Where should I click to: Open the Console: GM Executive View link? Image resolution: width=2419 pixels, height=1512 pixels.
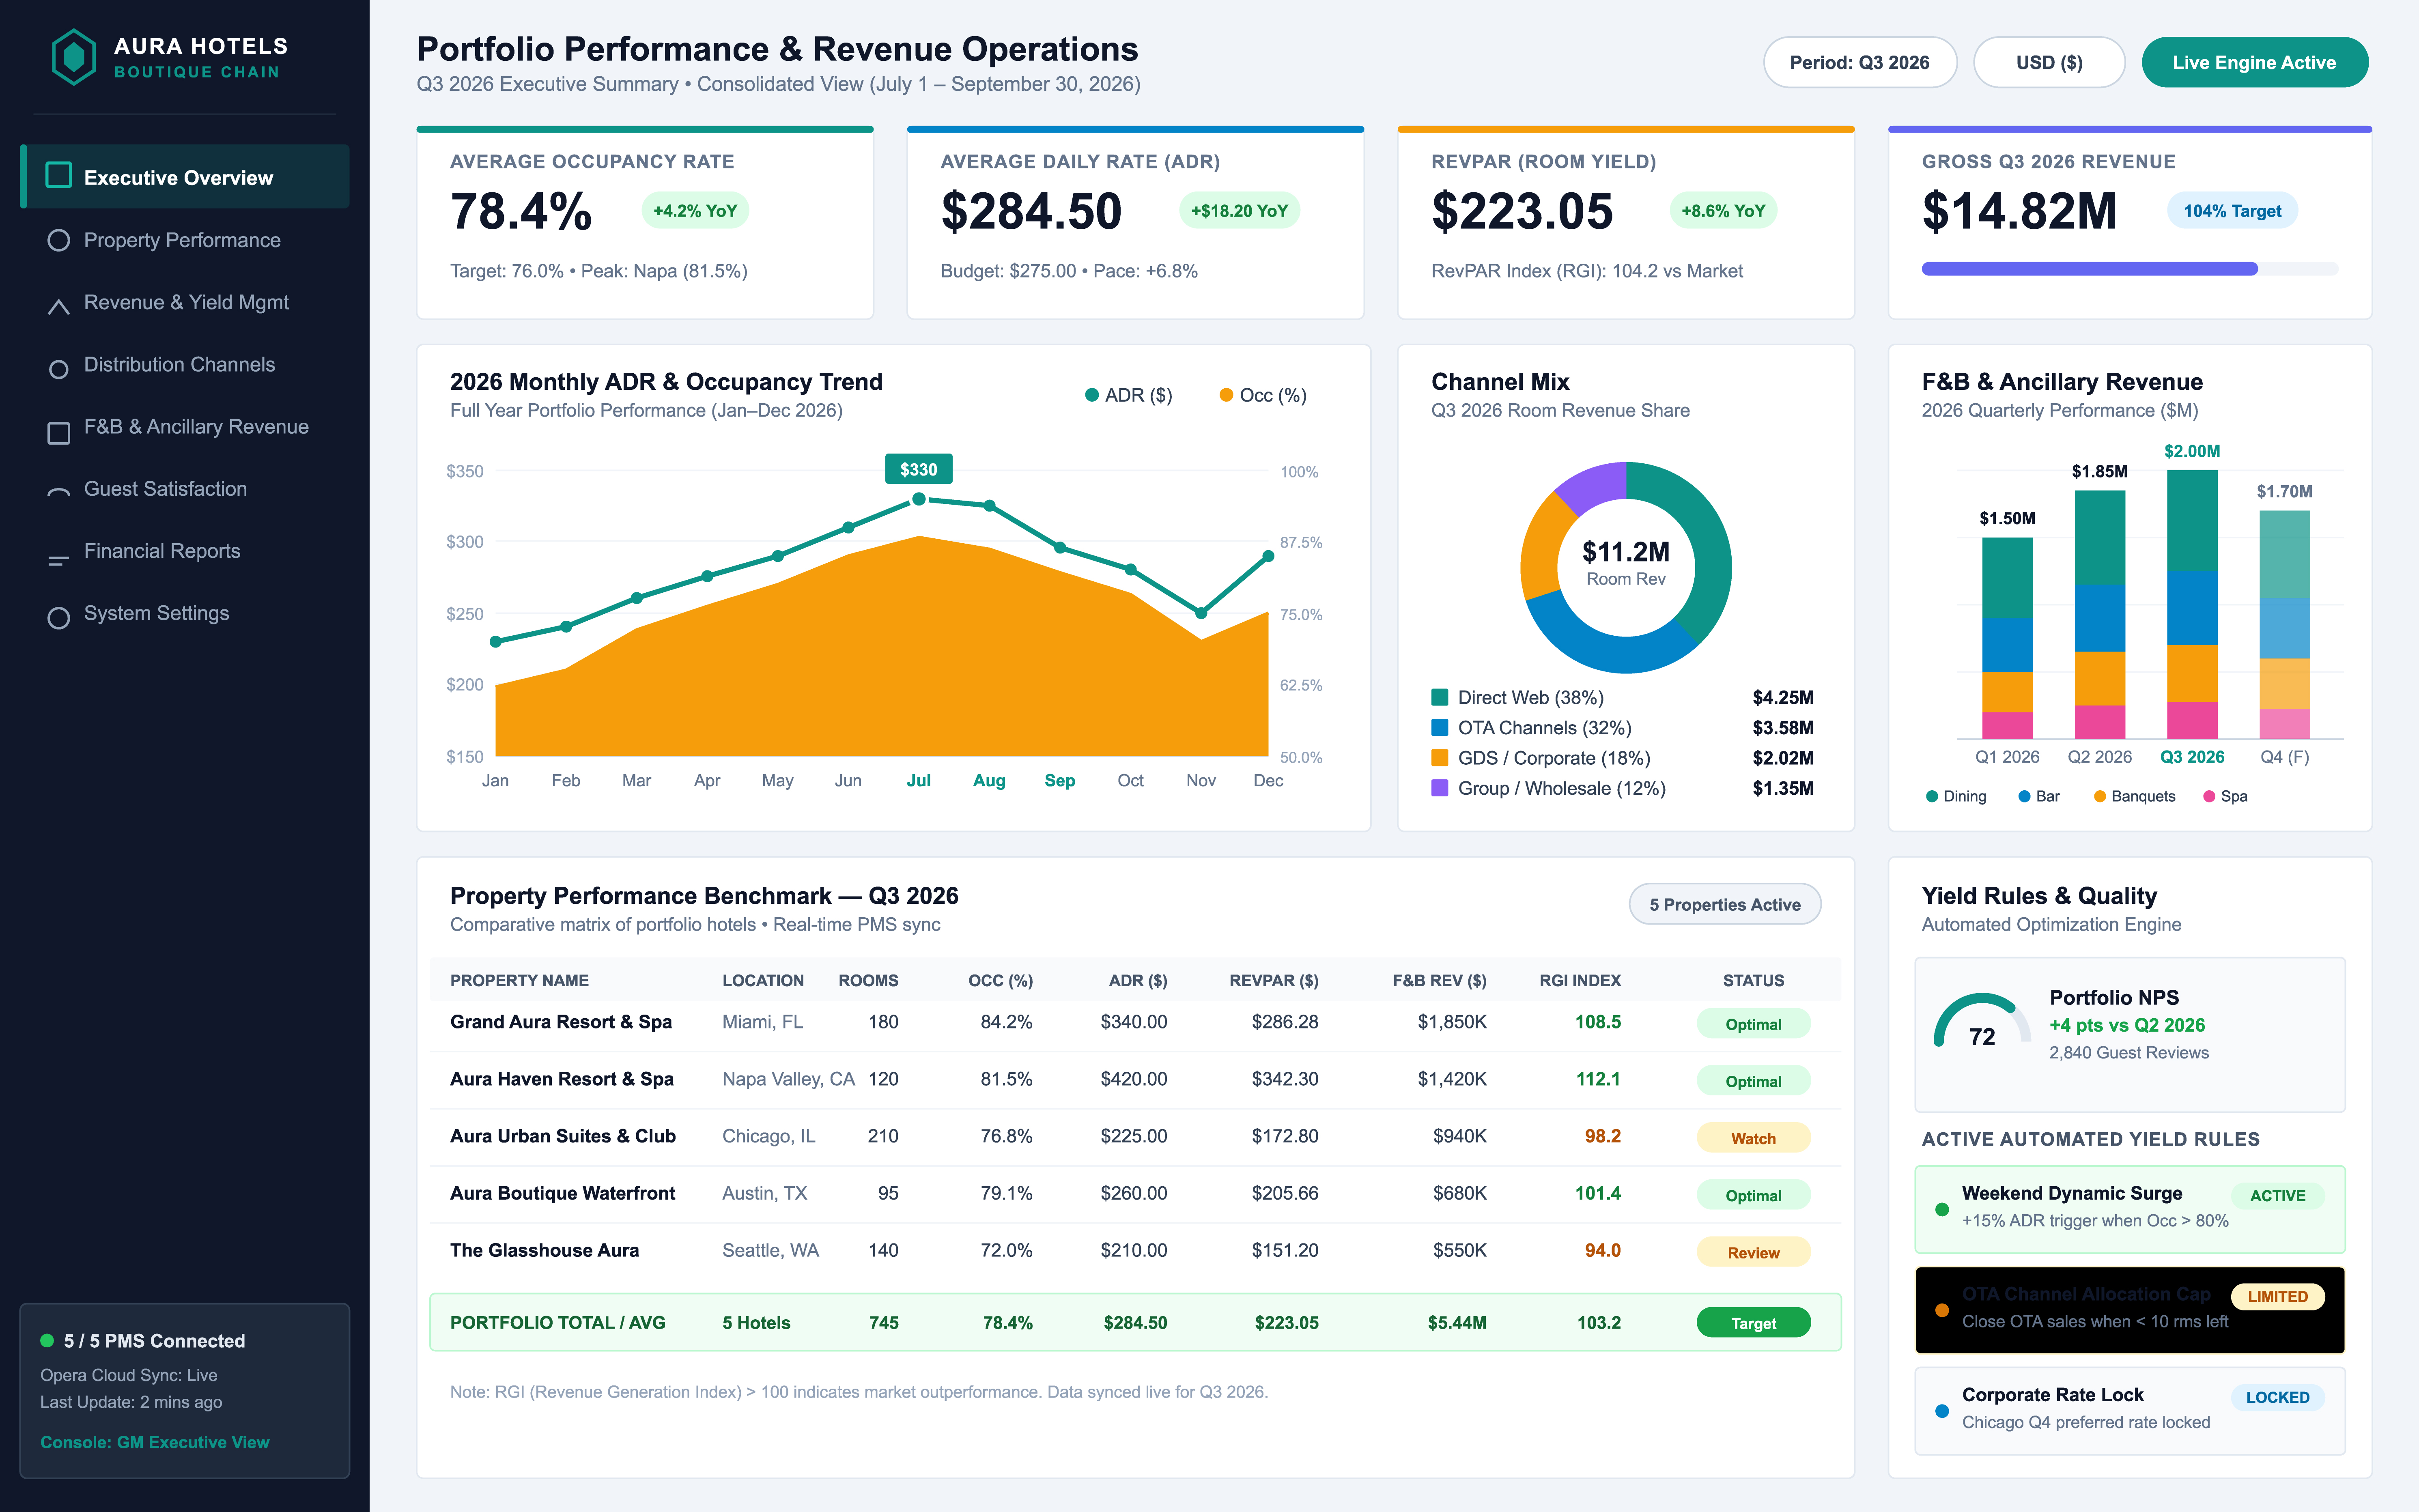pos(155,1442)
